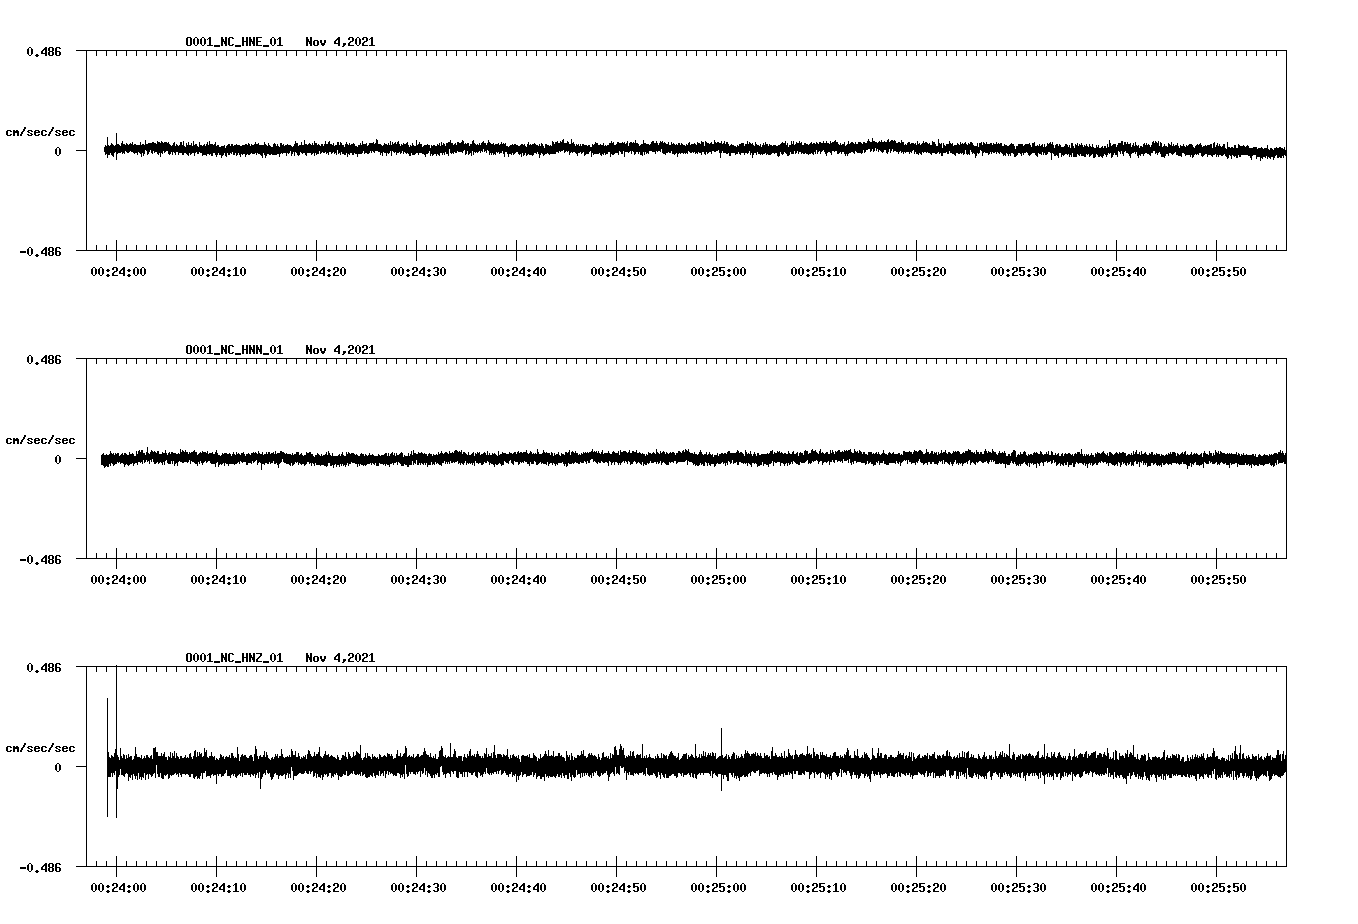Click the 00:25:10 time label under HNN plot
The height and width of the screenshot is (924, 1358).
[818, 580]
